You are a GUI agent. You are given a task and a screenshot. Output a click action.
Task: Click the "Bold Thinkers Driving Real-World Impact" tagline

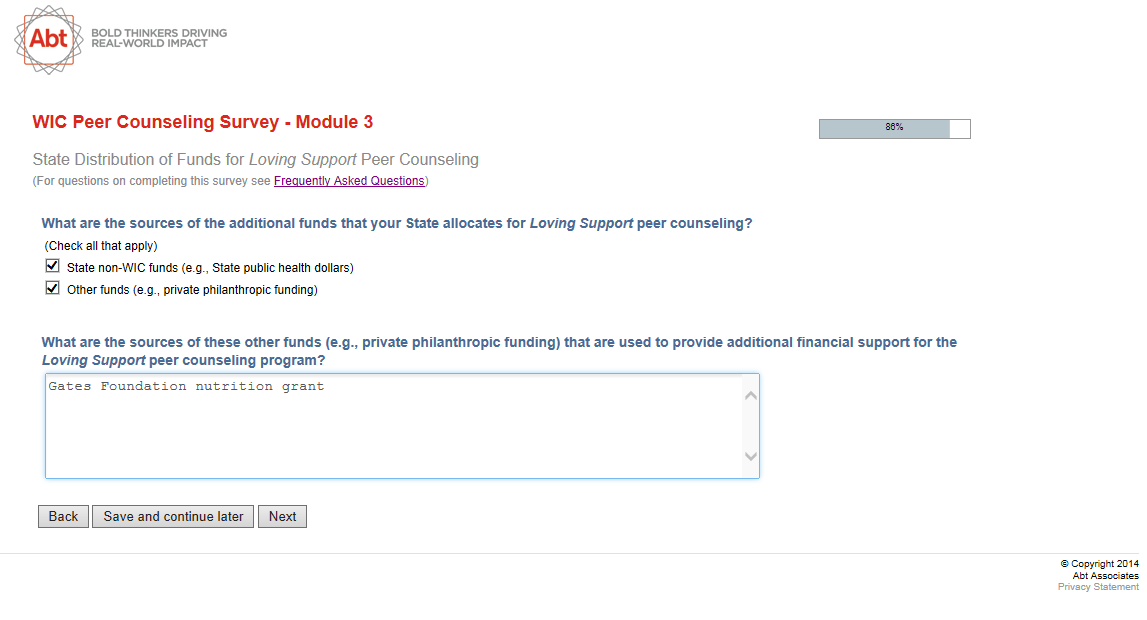click(159, 38)
